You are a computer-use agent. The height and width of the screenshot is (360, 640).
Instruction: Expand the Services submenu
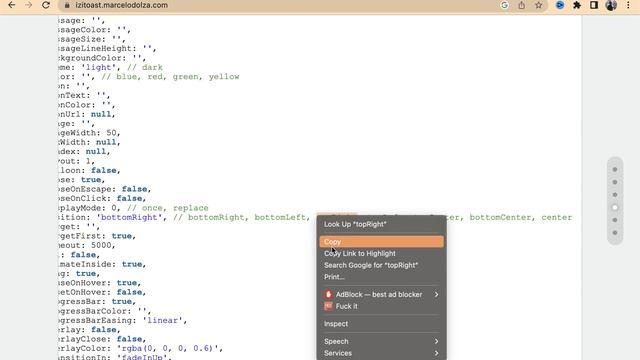[x=381, y=353]
